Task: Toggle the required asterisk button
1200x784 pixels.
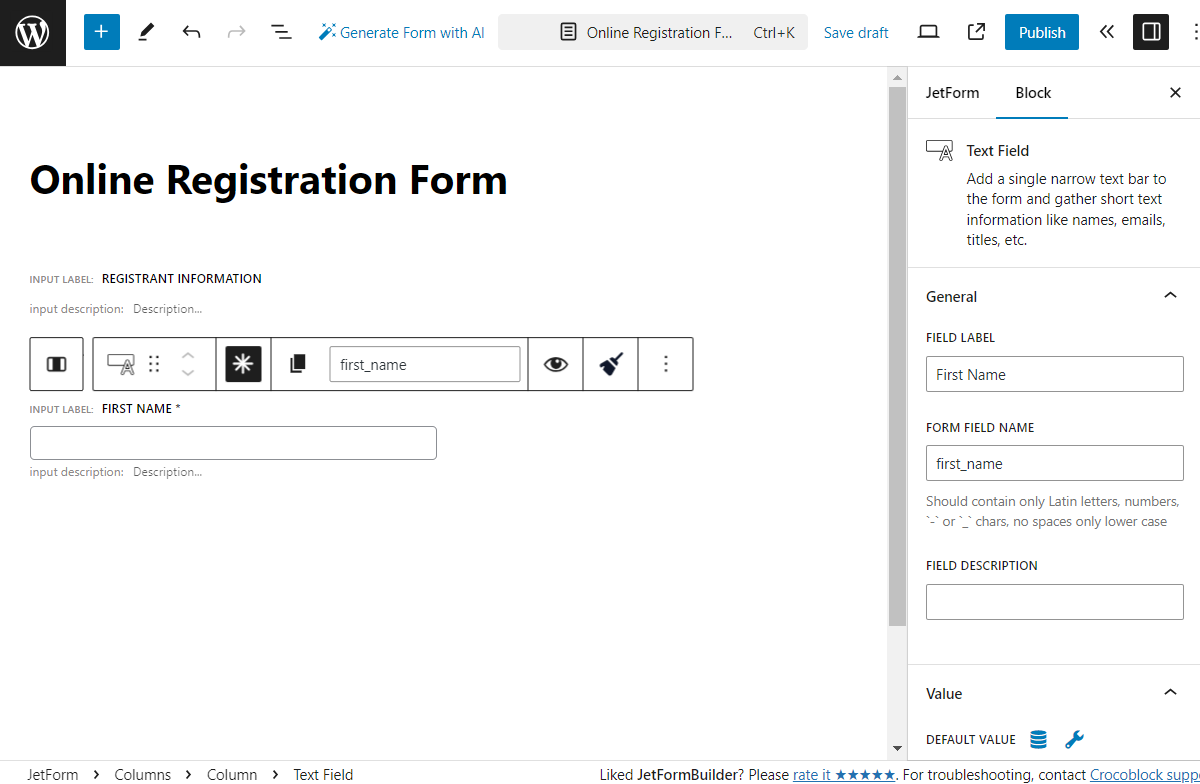Action: click(x=243, y=364)
